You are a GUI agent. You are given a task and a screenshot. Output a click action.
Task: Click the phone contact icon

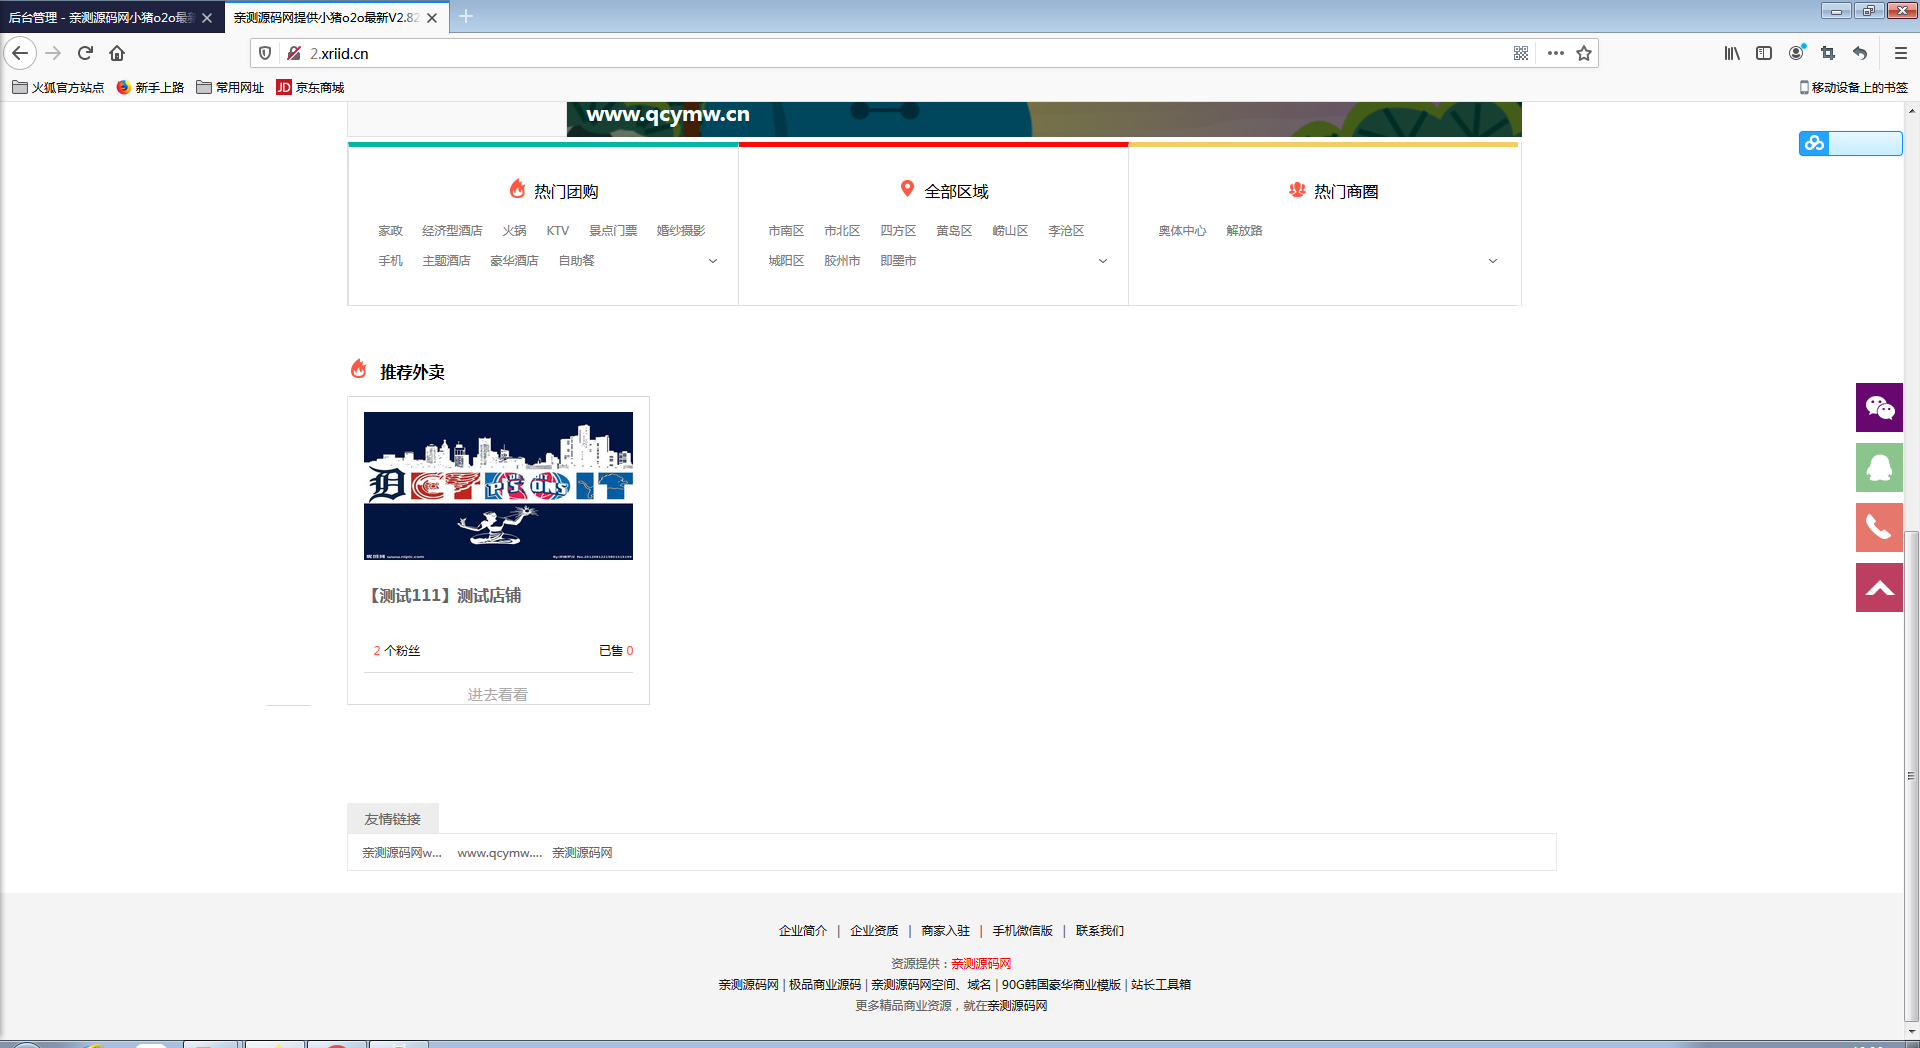point(1879,528)
